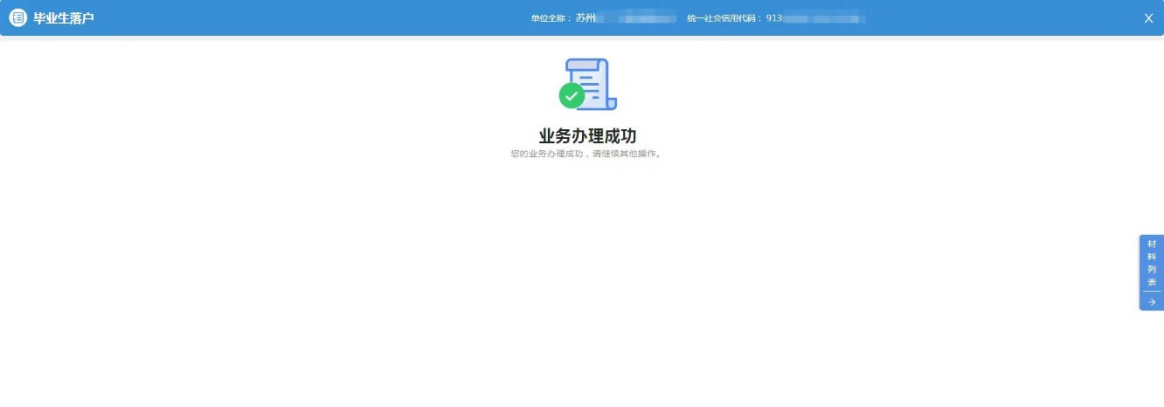The height and width of the screenshot is (407, 1164).
Task: Select the credit code starting with 913
Action: 774,18
